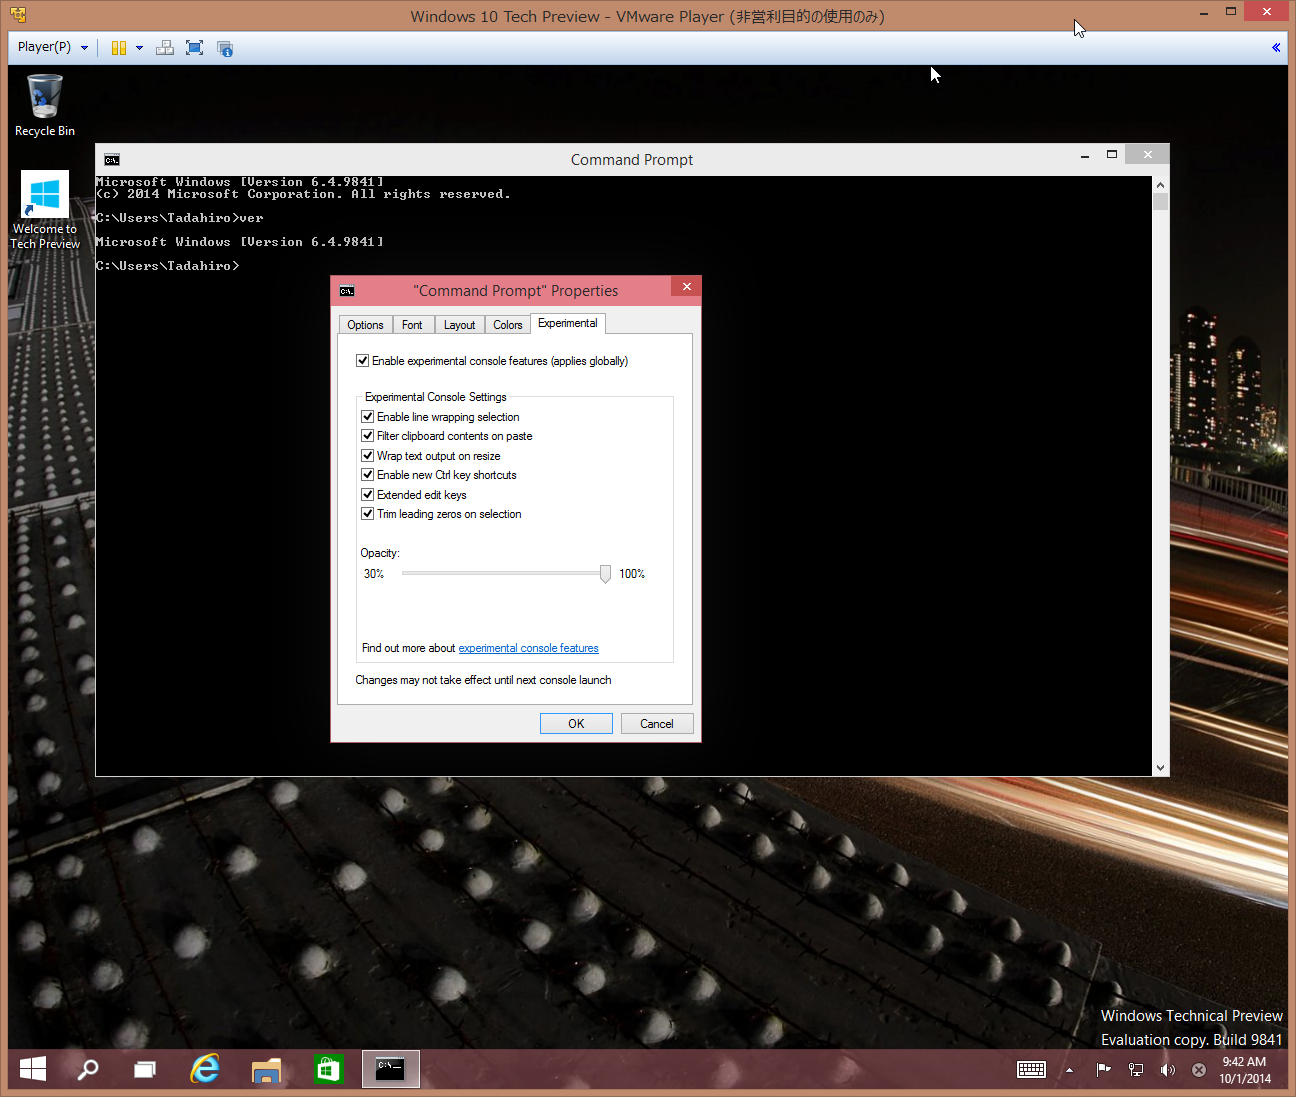Expand the suspend button dropdown arrow
Image resolution: width=1296 pixels, height=1097 pixels.
pos(139,47)
